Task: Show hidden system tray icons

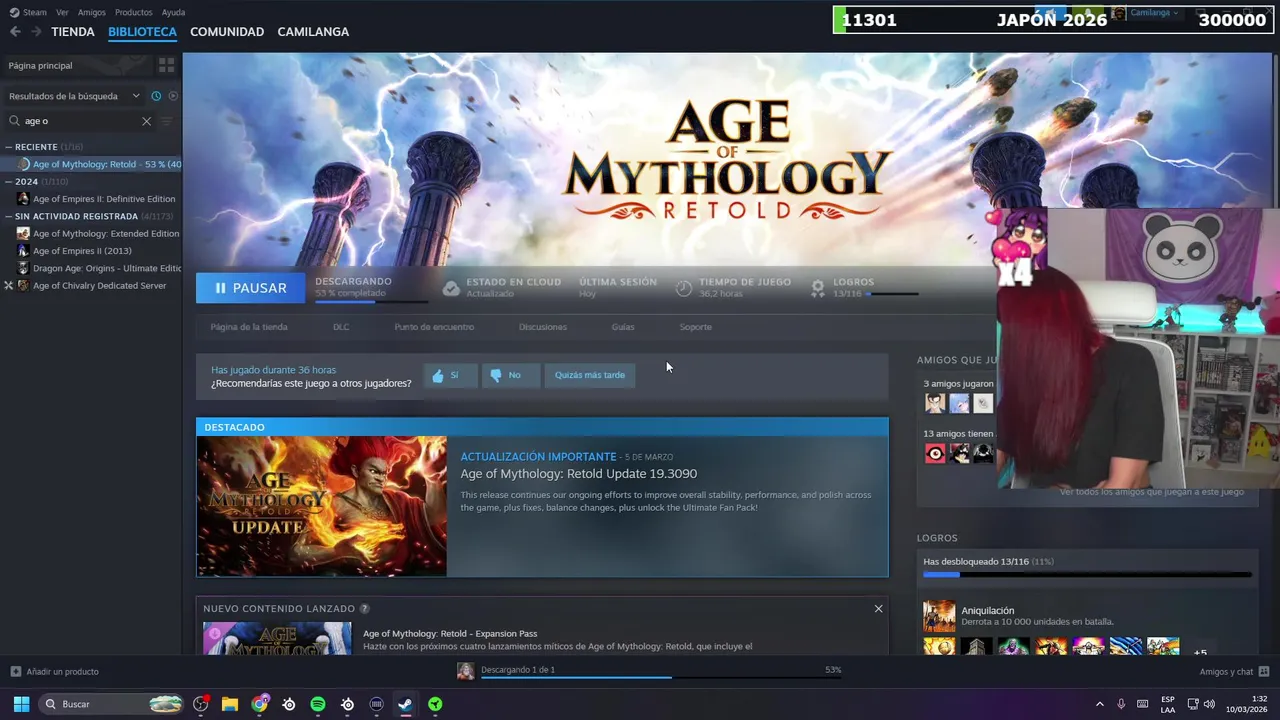Action: coord(1099,704)
